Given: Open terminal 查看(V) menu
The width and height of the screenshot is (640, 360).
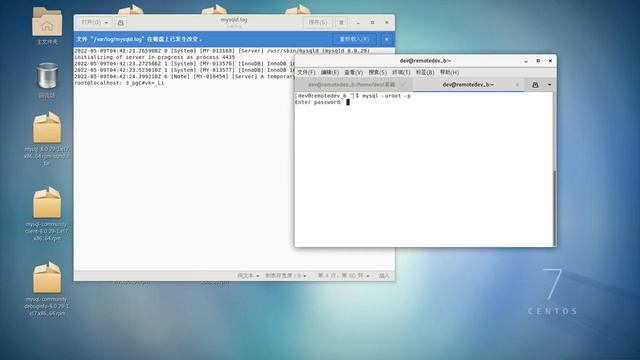Looking at the screenshot, I should [x=353, y=72].
